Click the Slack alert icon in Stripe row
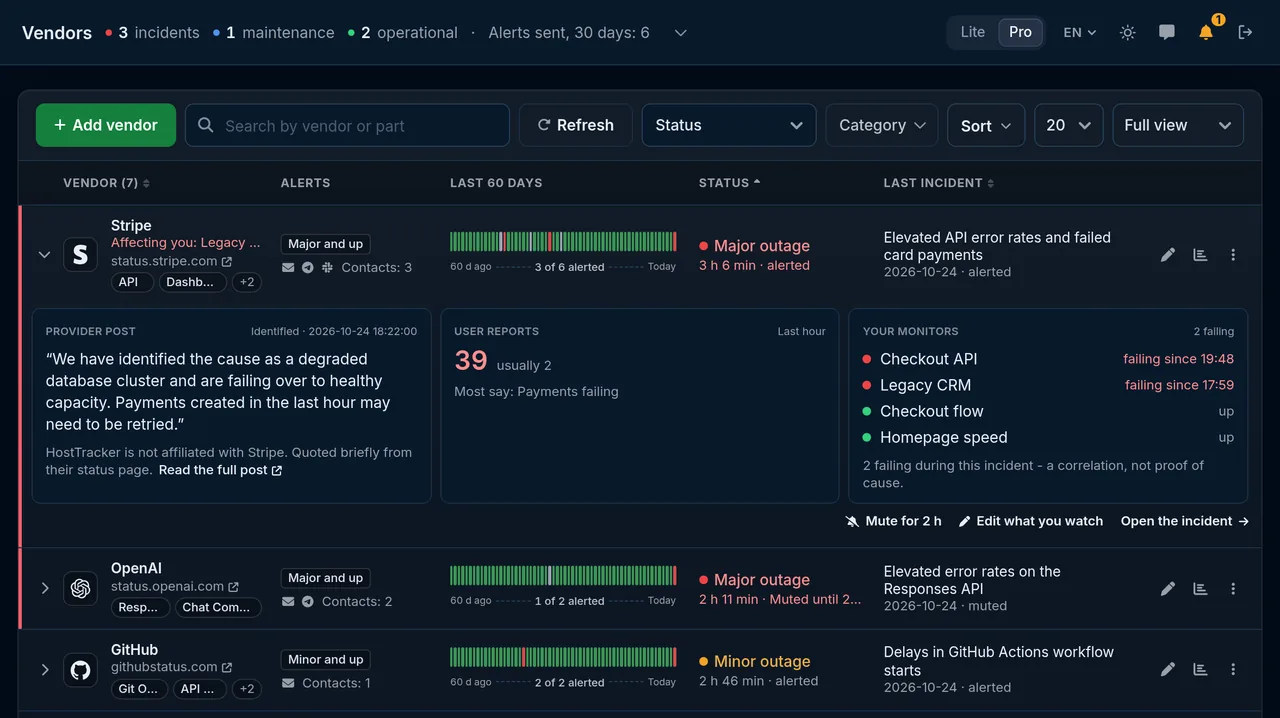1280x718 pixels. pos(327,268)
